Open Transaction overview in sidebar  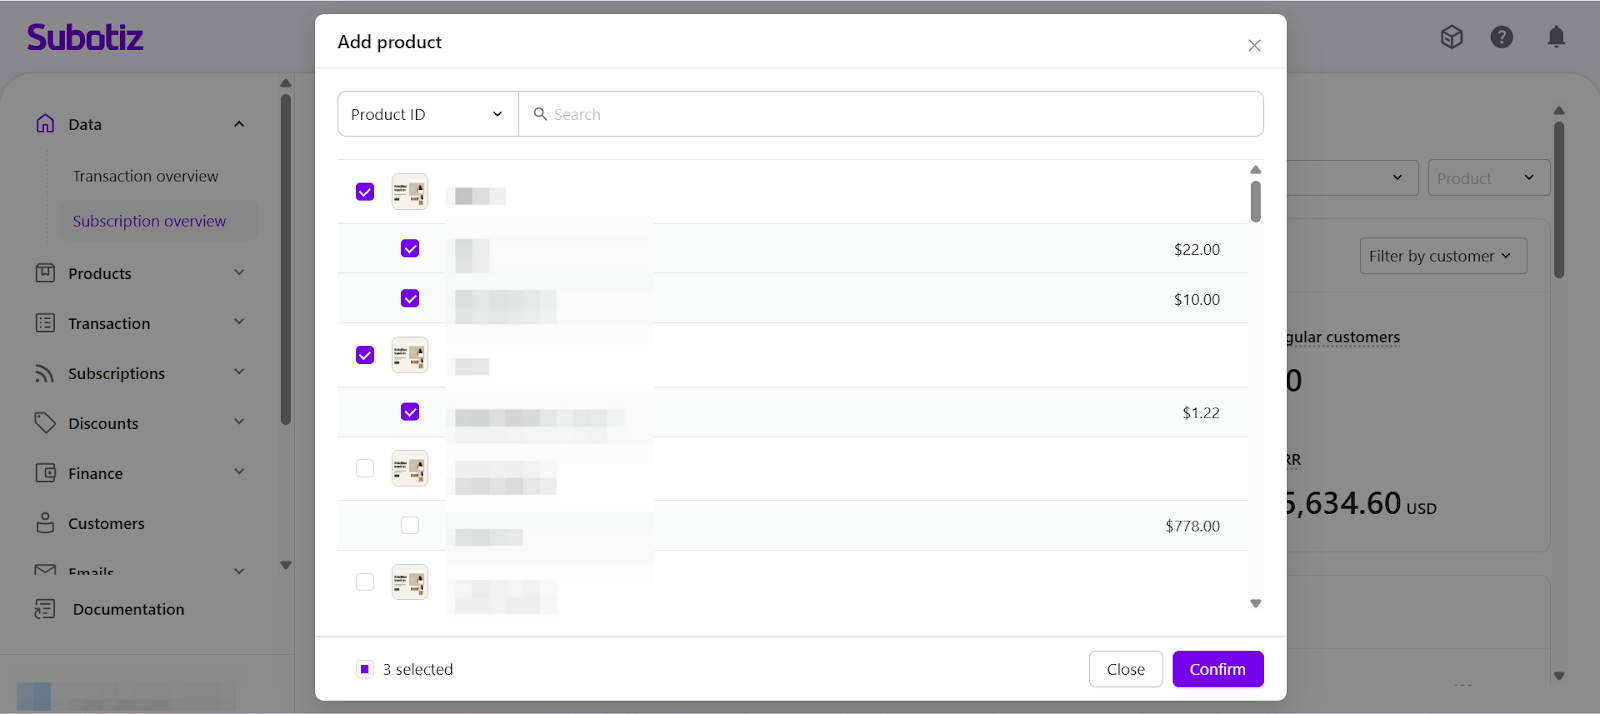(x=145, y=176)
